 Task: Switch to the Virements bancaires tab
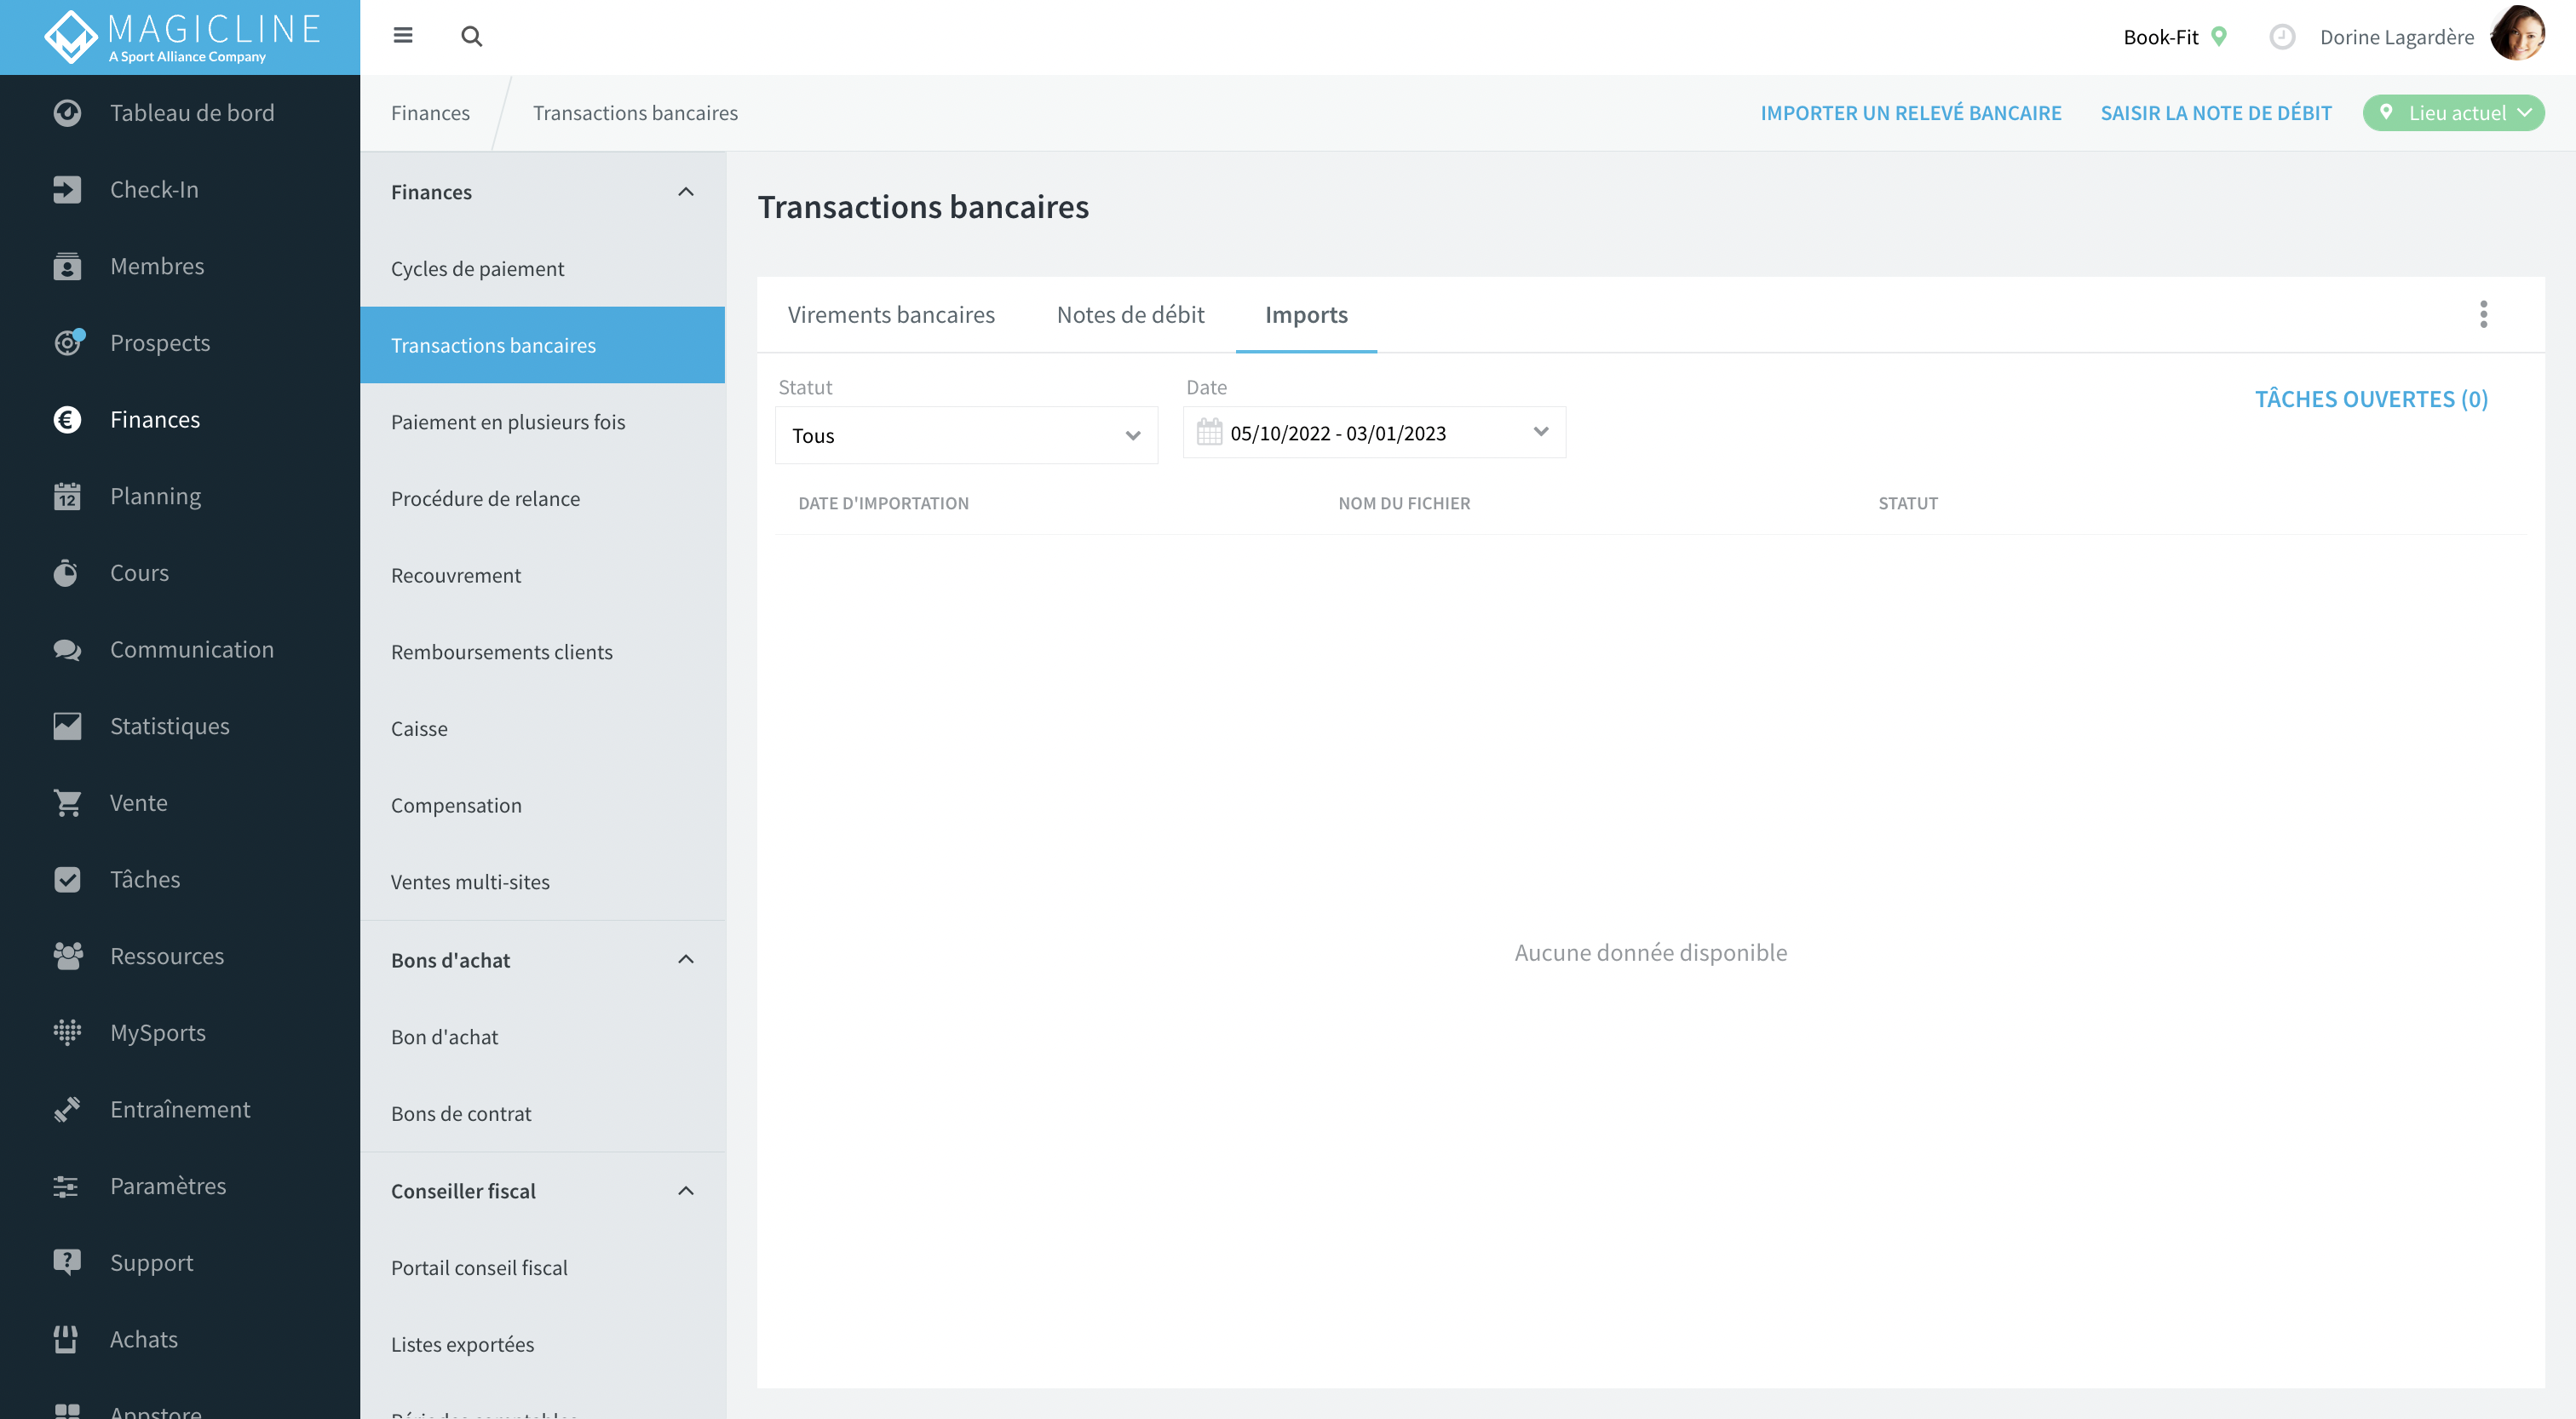[x=891, y=314]
